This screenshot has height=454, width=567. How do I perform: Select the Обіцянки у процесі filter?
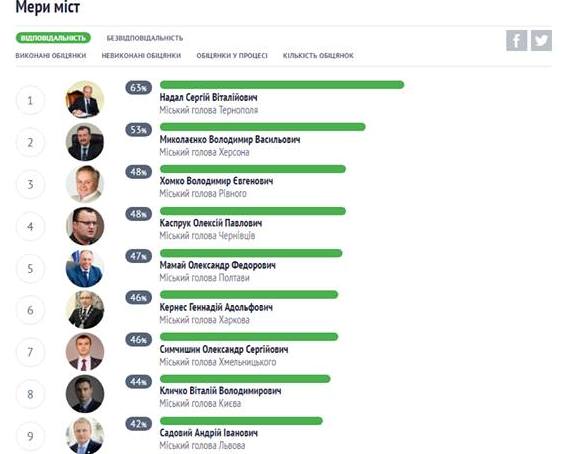[x=232, y=56]
